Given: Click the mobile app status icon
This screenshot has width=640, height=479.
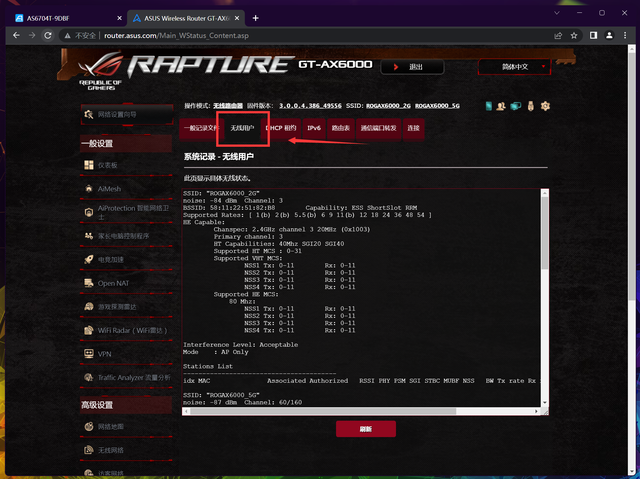Looking at the screenshot, I should (489, 106).
